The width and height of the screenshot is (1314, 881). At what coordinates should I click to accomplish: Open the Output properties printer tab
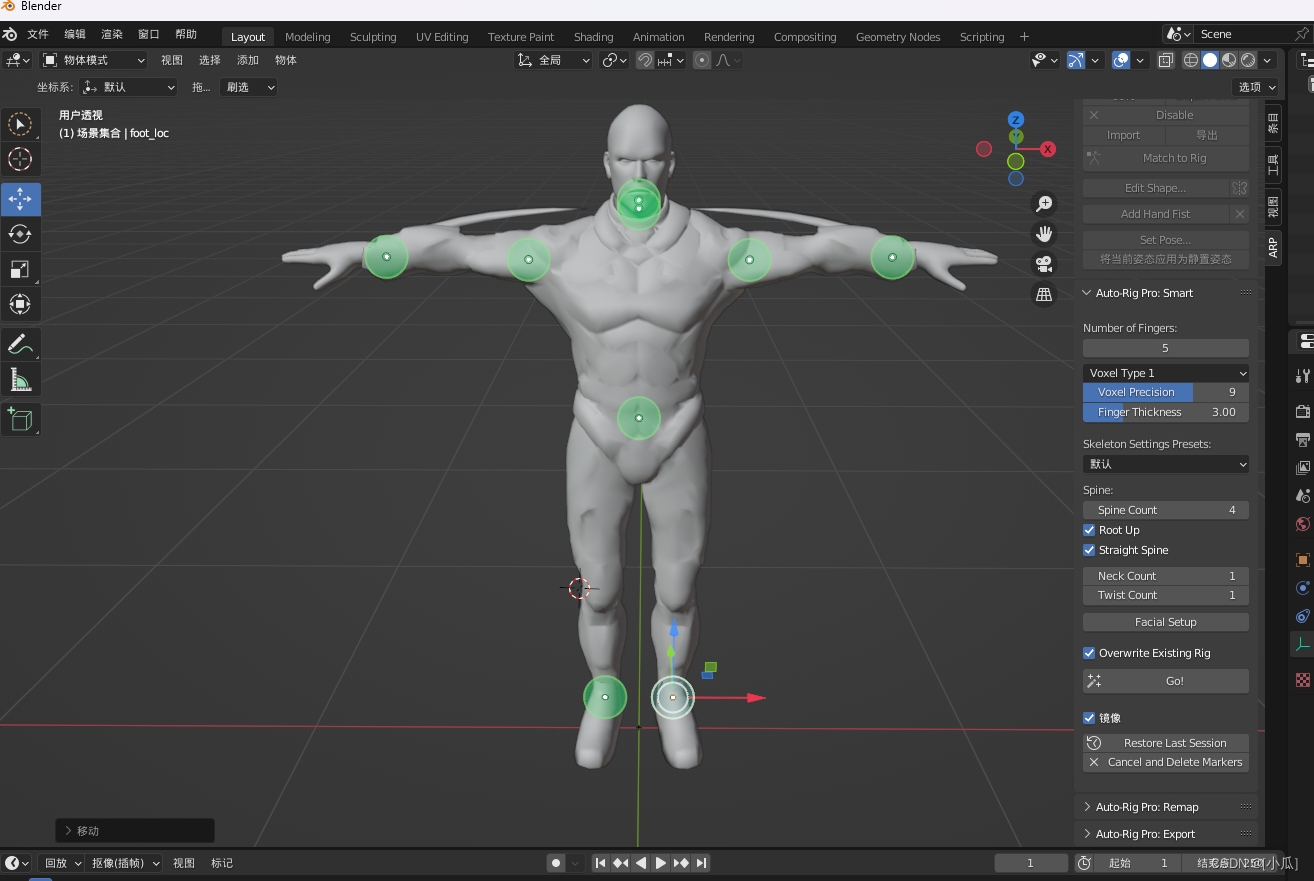click(1302, 439)
